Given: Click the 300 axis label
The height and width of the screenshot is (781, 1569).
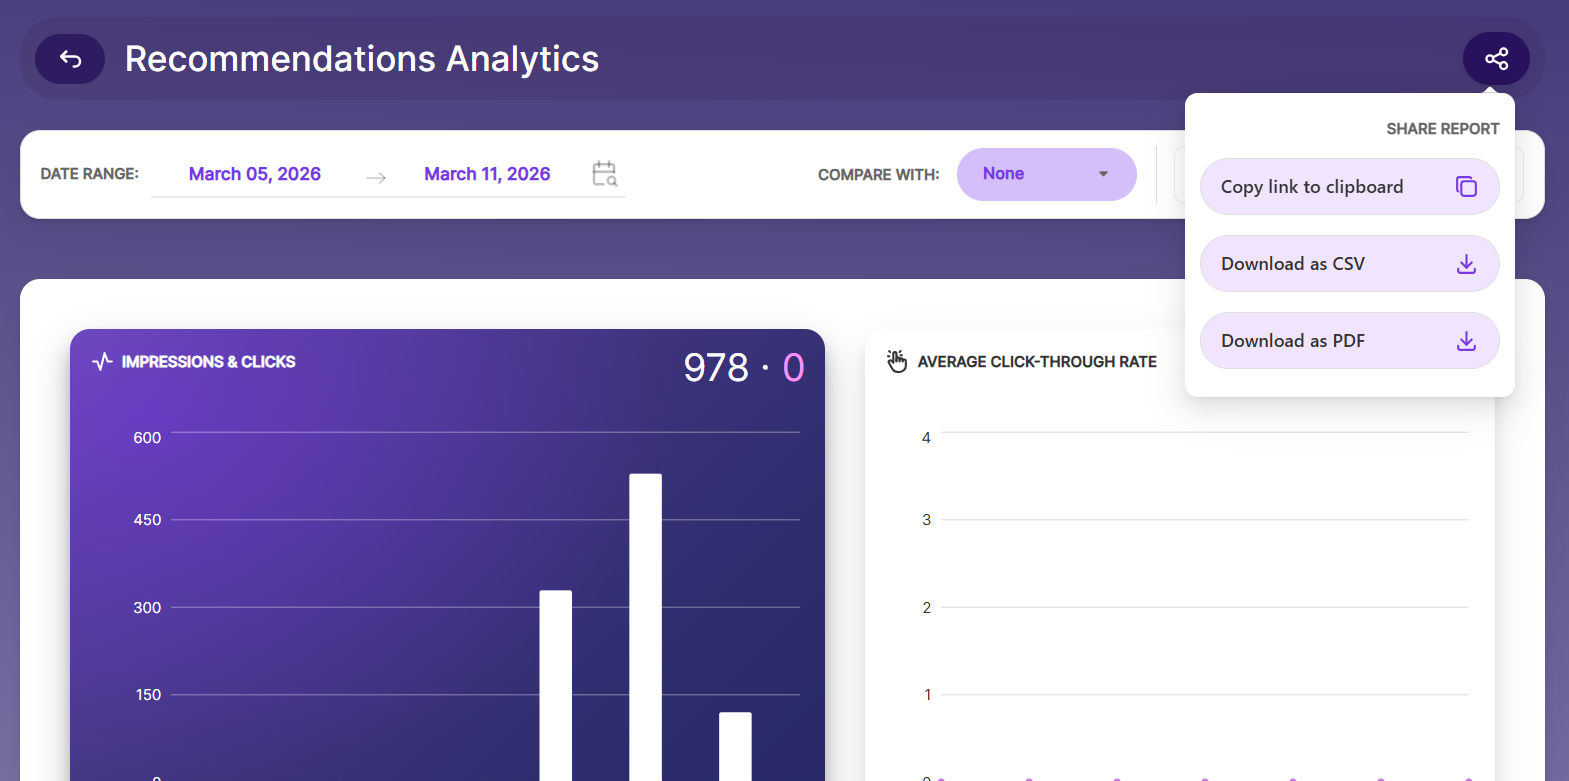Looking at the screenshot, I should click(x=147, y=608).
